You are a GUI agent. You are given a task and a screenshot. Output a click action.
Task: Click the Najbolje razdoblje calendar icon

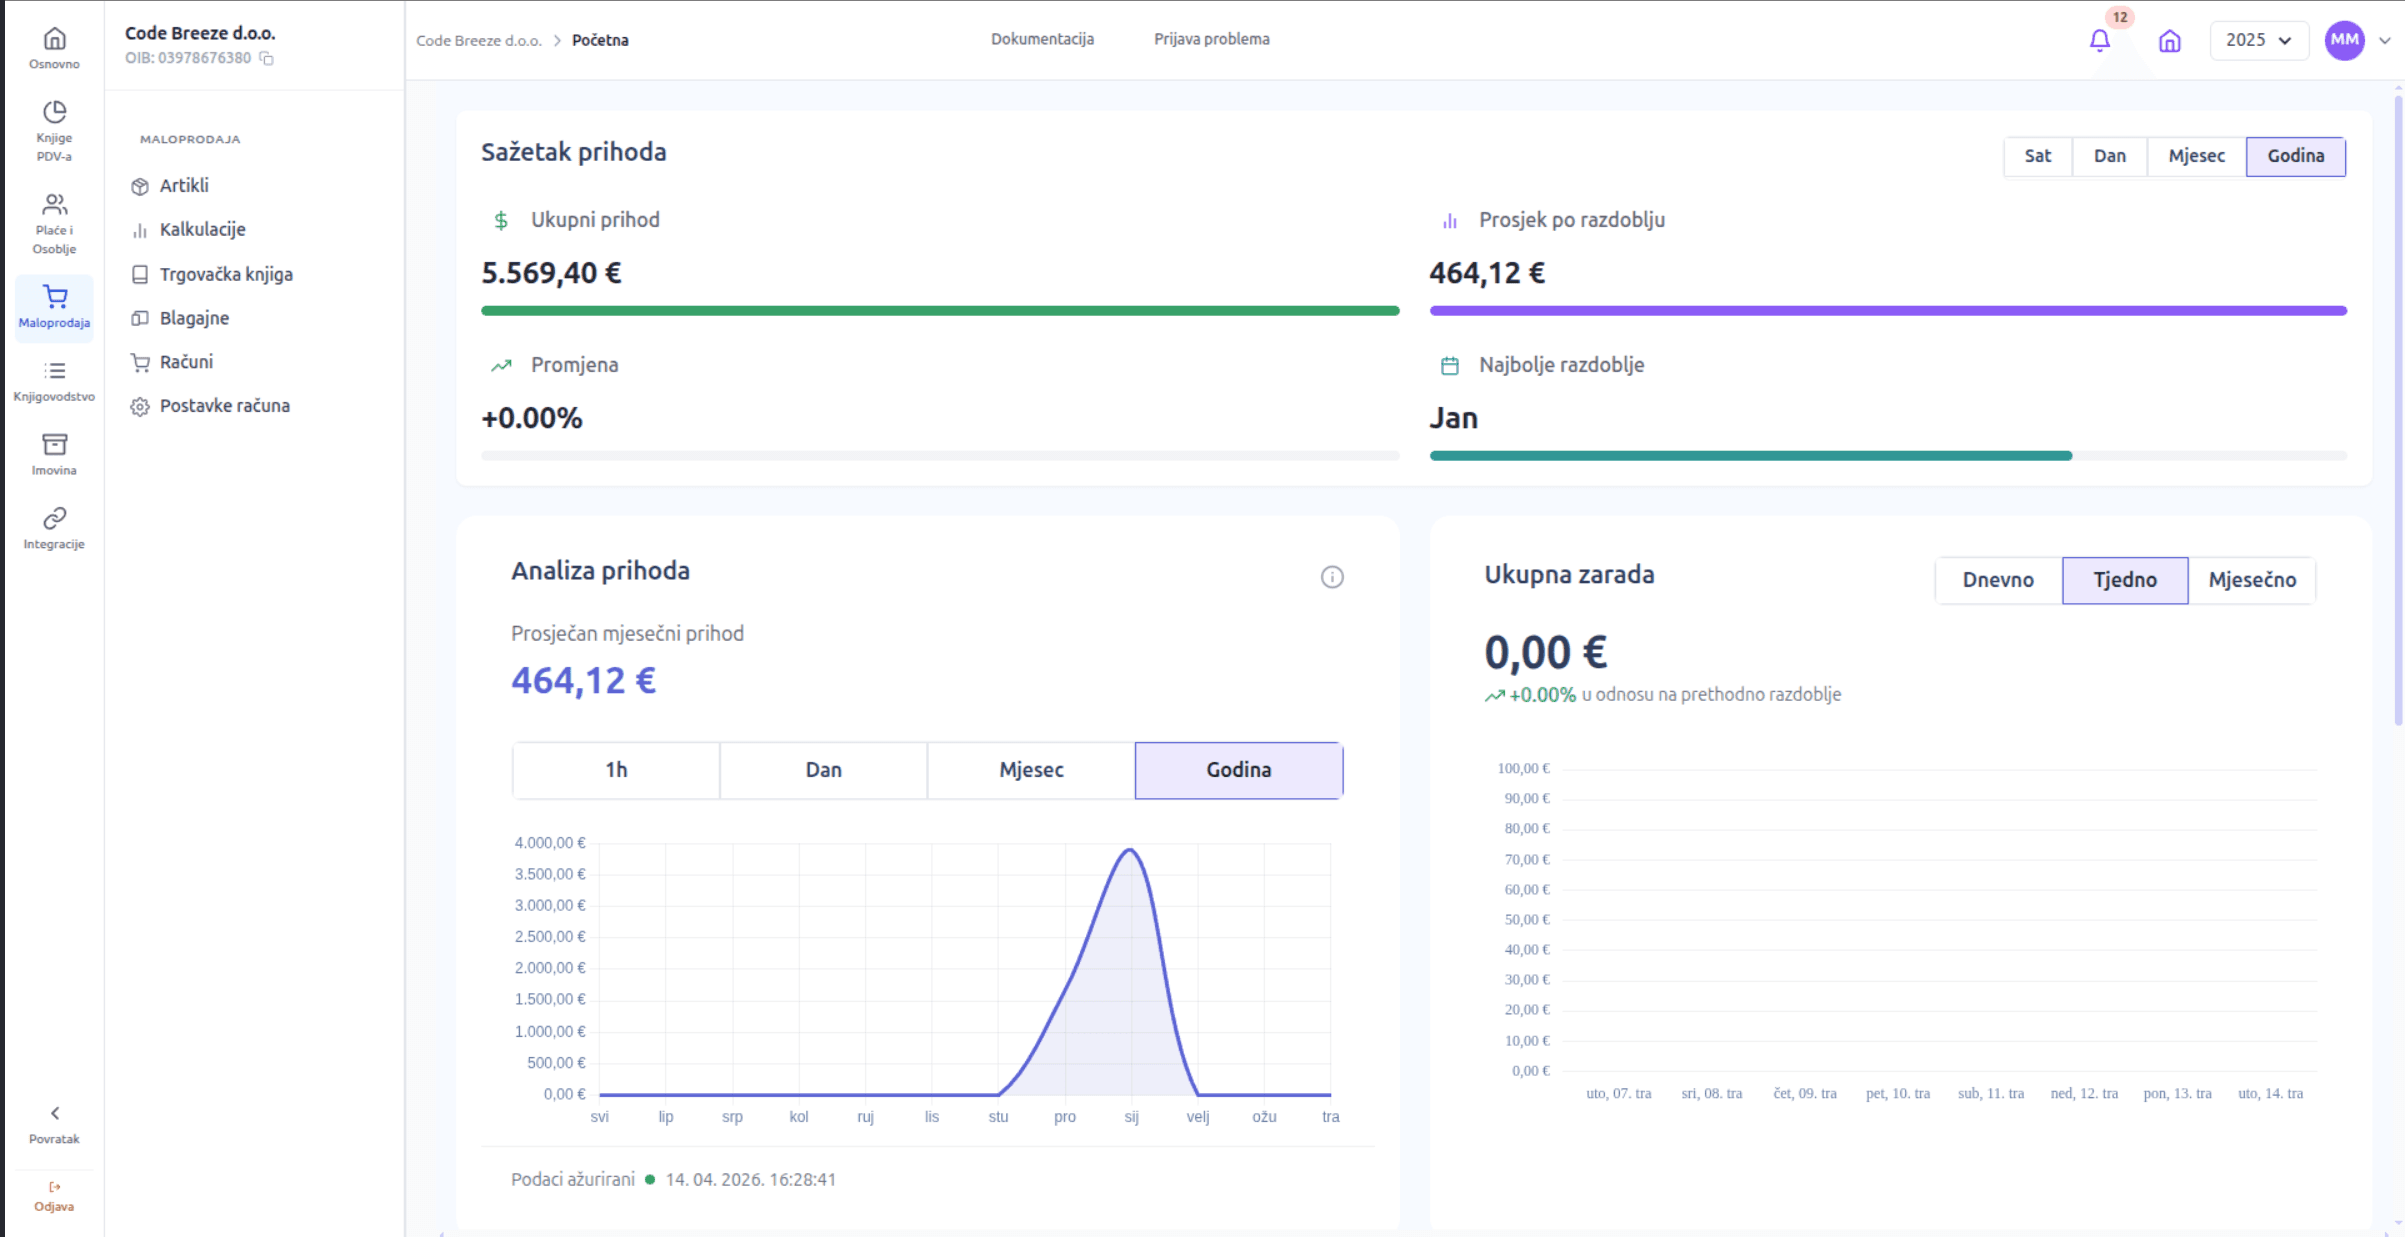point(1449,365)
